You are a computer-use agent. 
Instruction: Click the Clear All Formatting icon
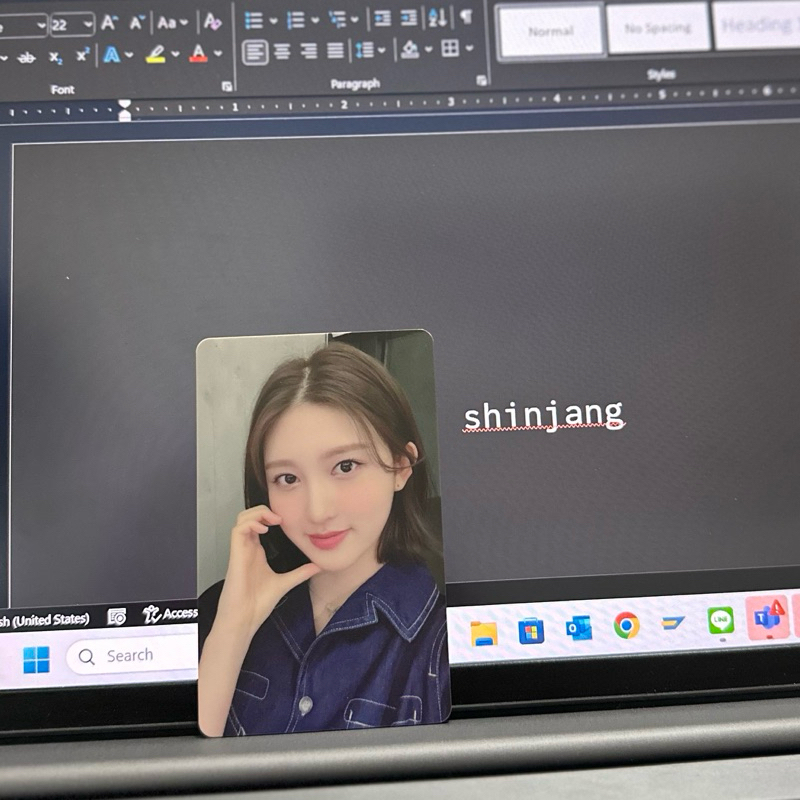coord(212,21)
